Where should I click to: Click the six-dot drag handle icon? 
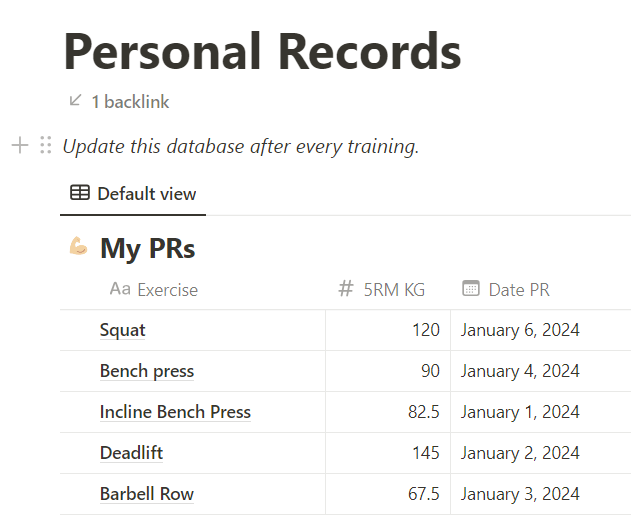[x=45, y=146]
